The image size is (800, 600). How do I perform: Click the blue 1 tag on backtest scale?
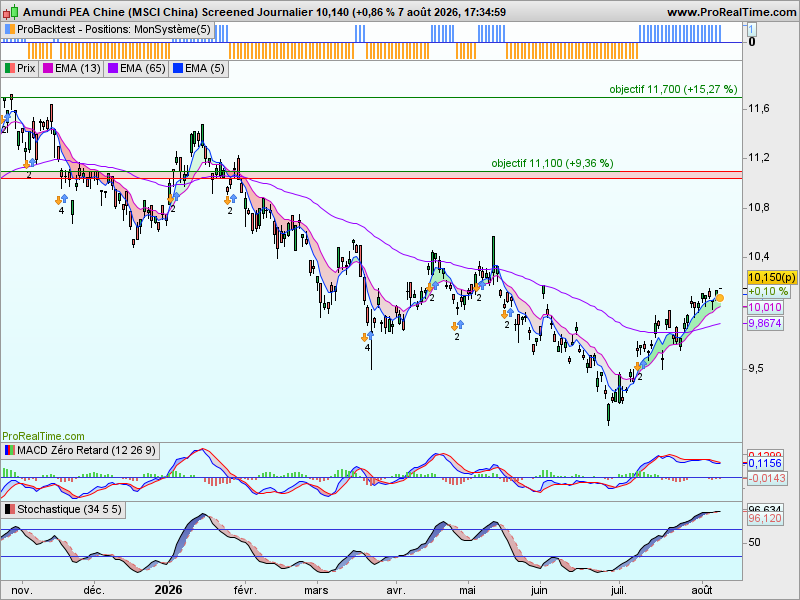pos(752,30)
